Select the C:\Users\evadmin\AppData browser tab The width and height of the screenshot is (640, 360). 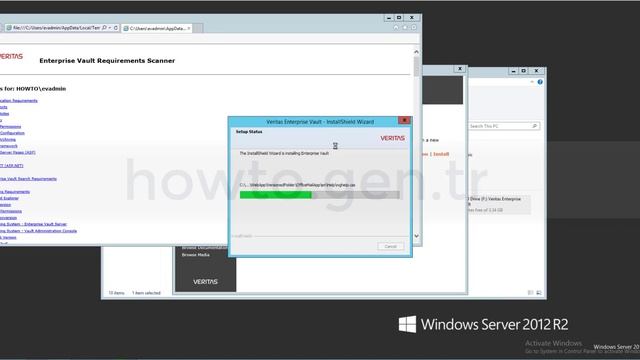157,28
